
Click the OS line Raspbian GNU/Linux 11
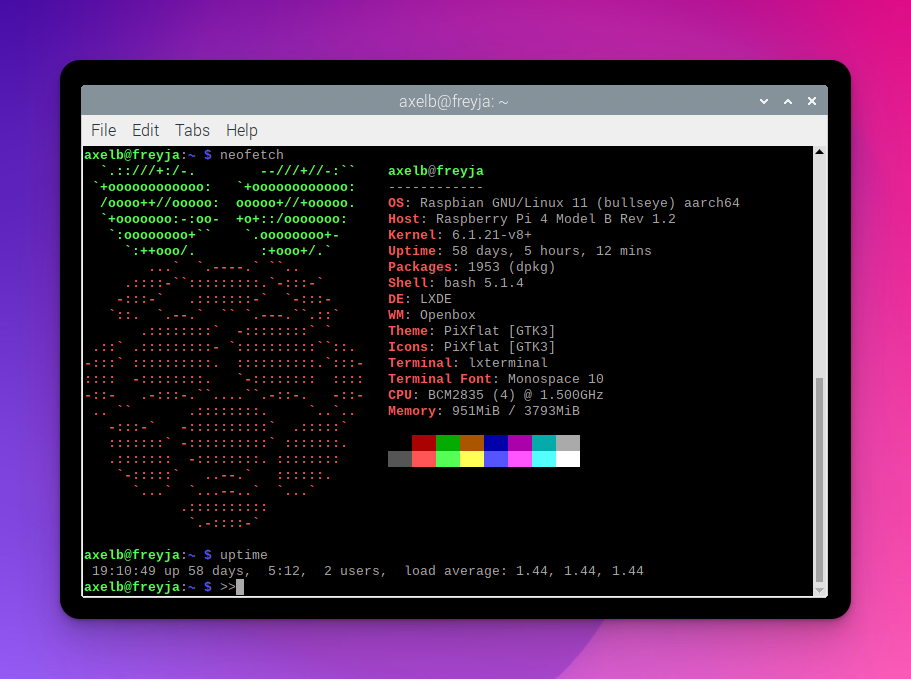(564, 203)
